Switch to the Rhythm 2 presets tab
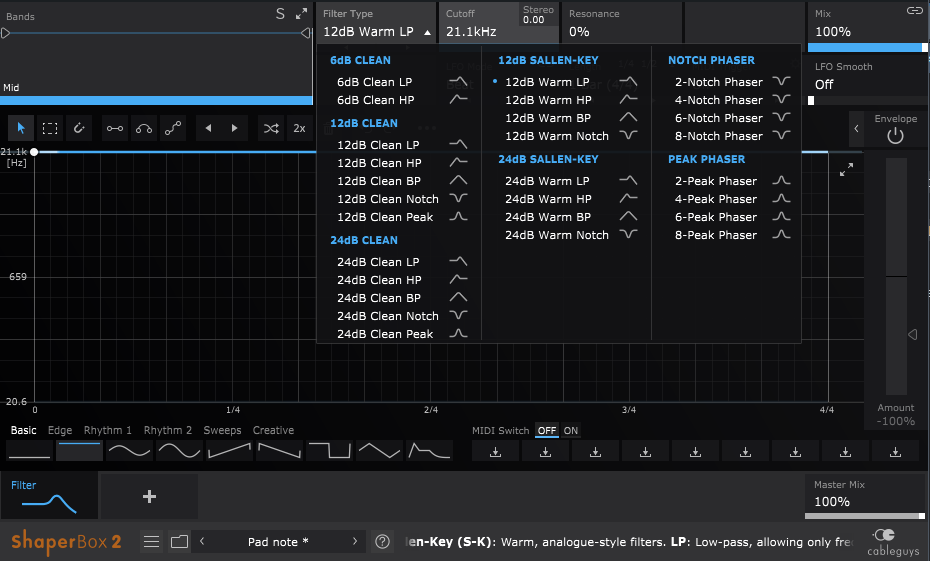The width and height of the screenshot is (930, 561). point(168,430)
